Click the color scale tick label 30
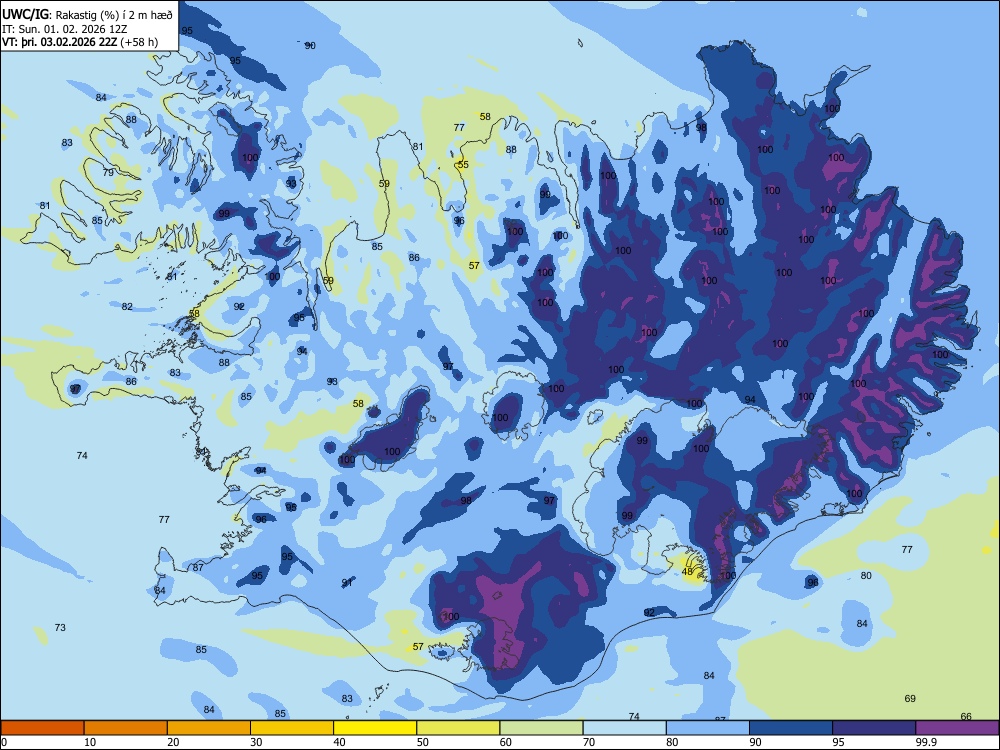1000x750 pixels. (256, 742)
